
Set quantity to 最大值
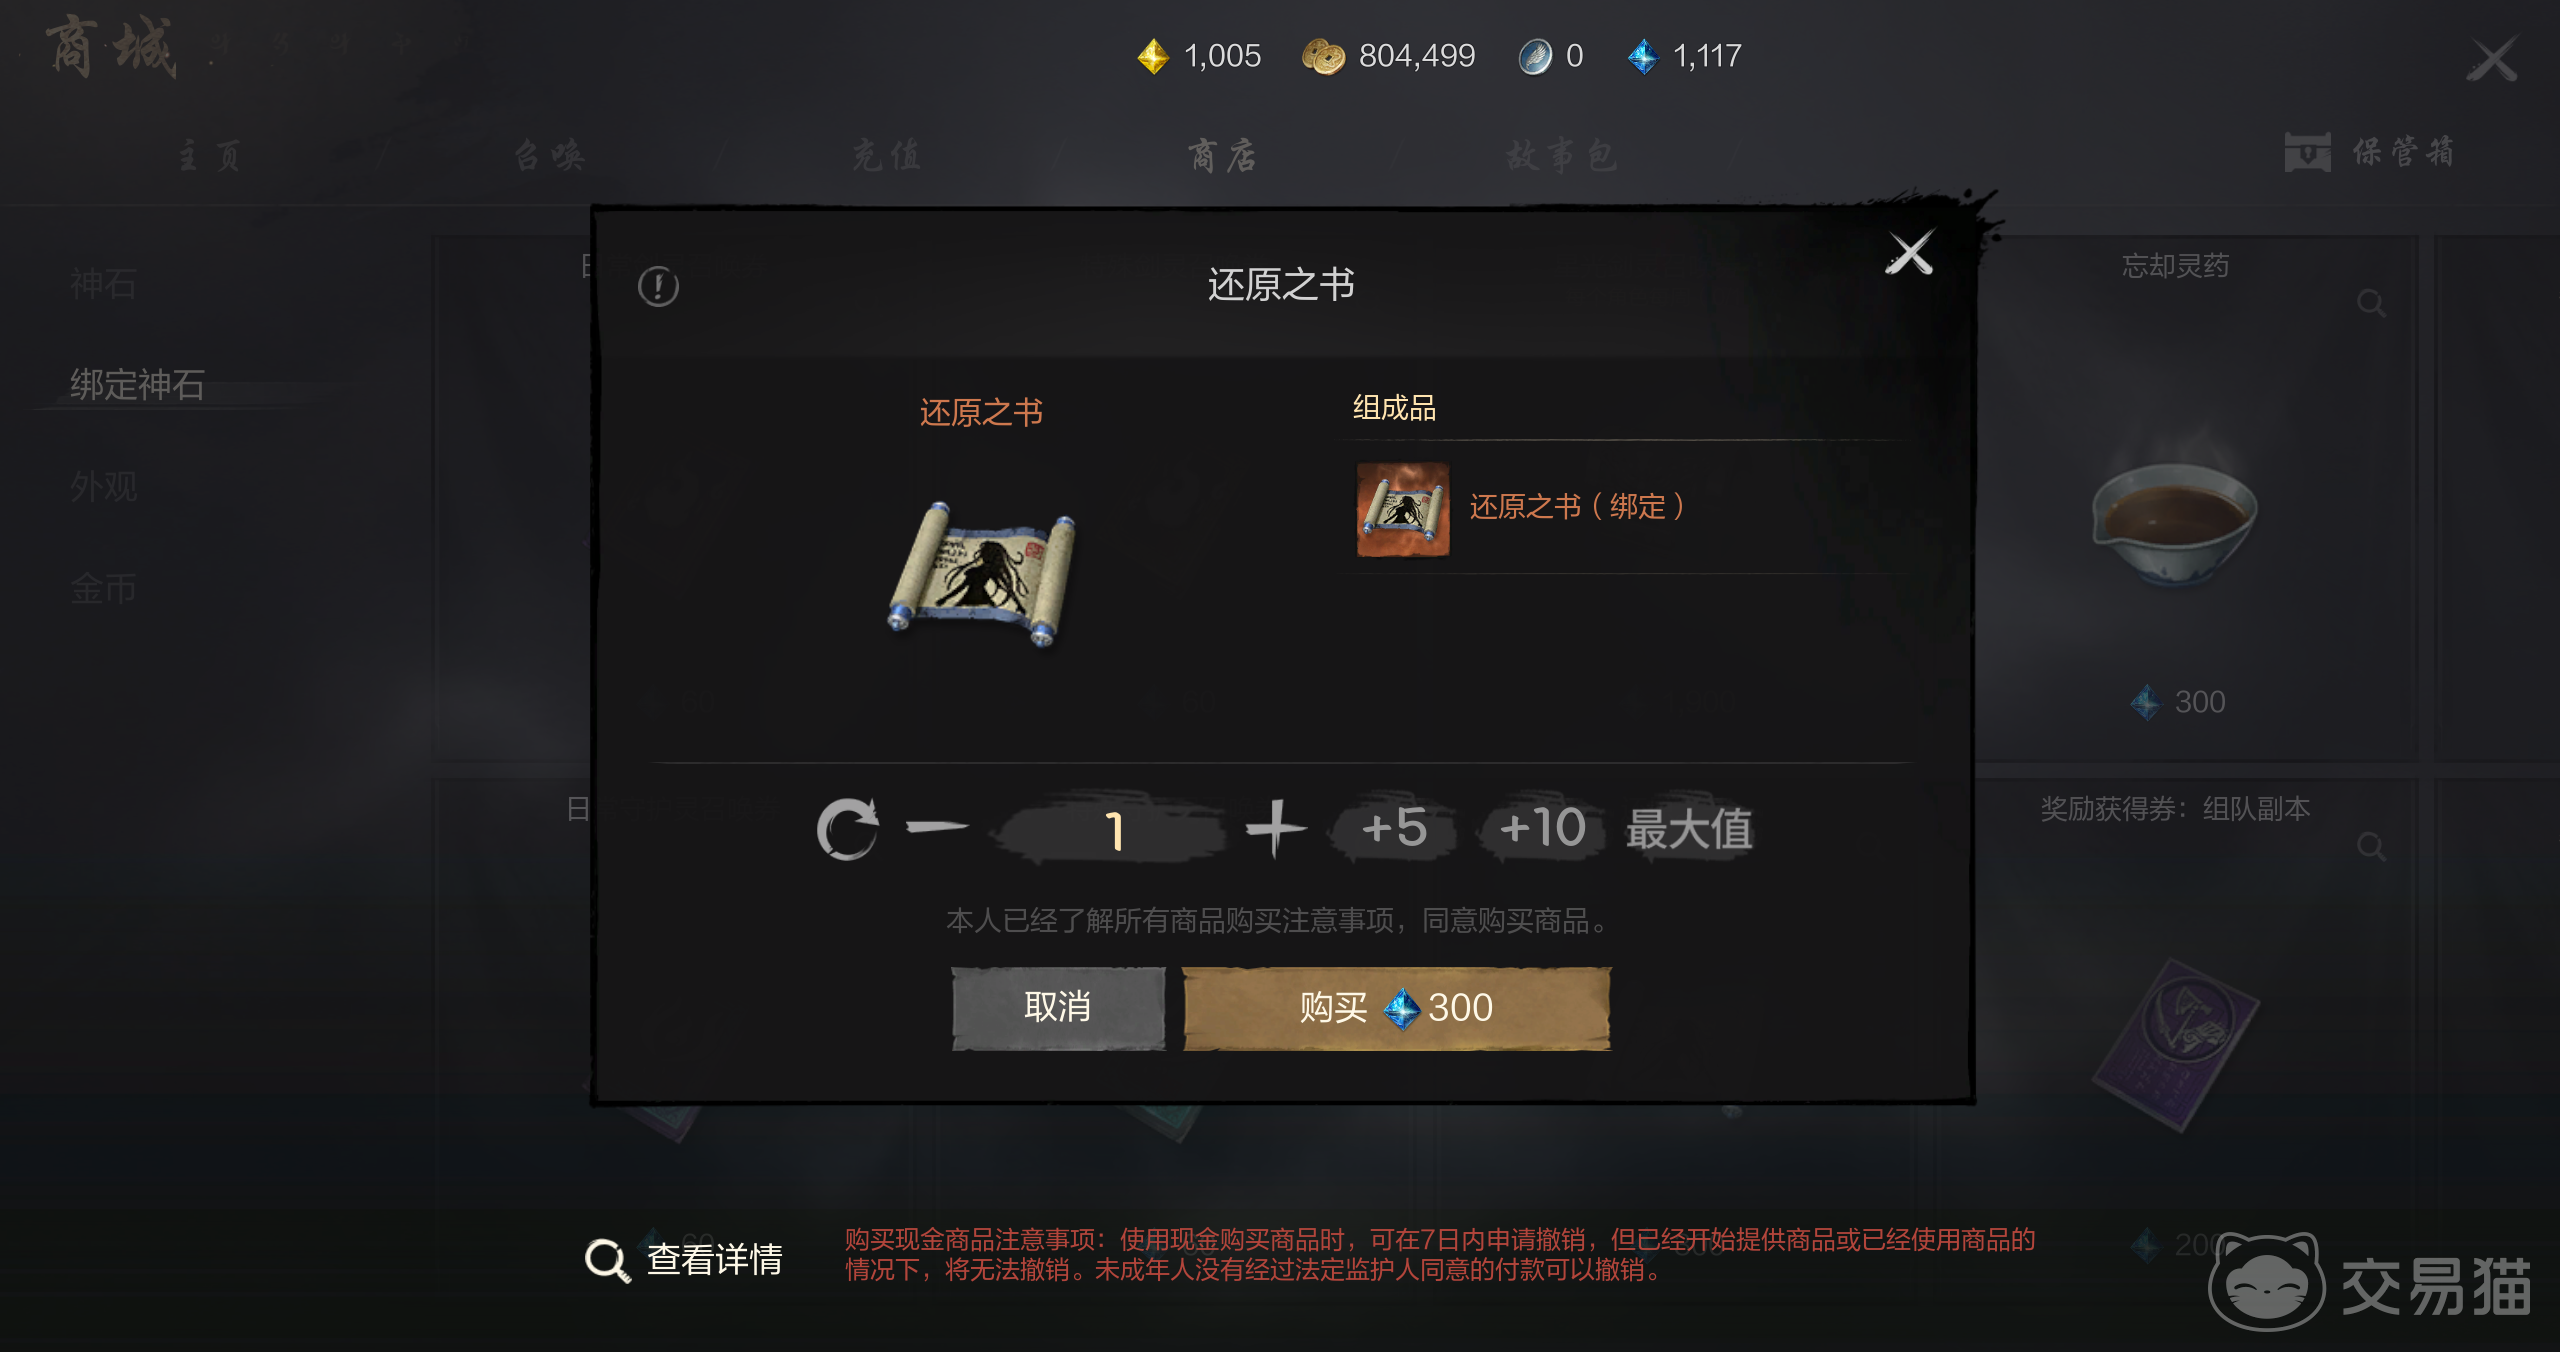pyautogui.click(x=1689, y=829)
